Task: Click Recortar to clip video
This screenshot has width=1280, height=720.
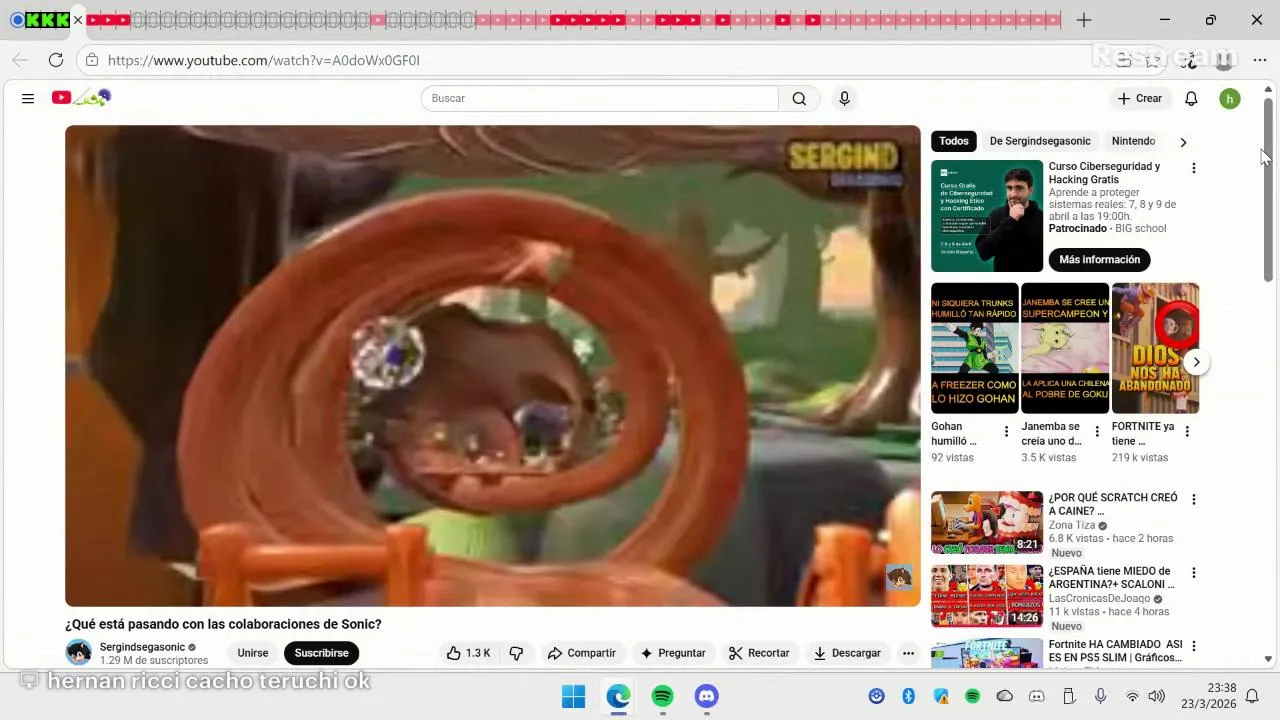Action: pyautogui.click(x=759, y=653)
